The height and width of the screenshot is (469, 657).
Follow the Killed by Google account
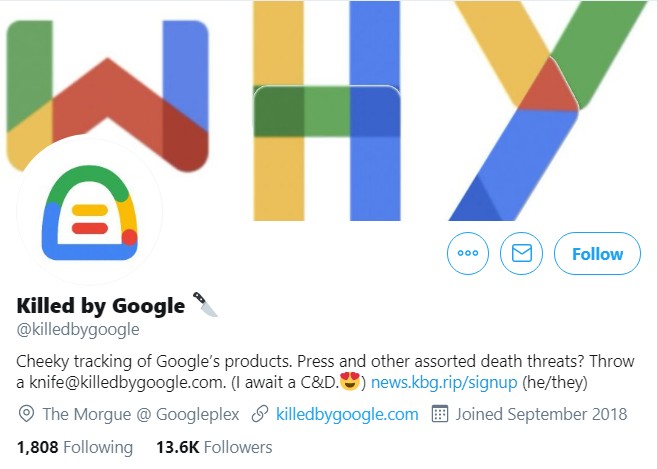point(597,254)
